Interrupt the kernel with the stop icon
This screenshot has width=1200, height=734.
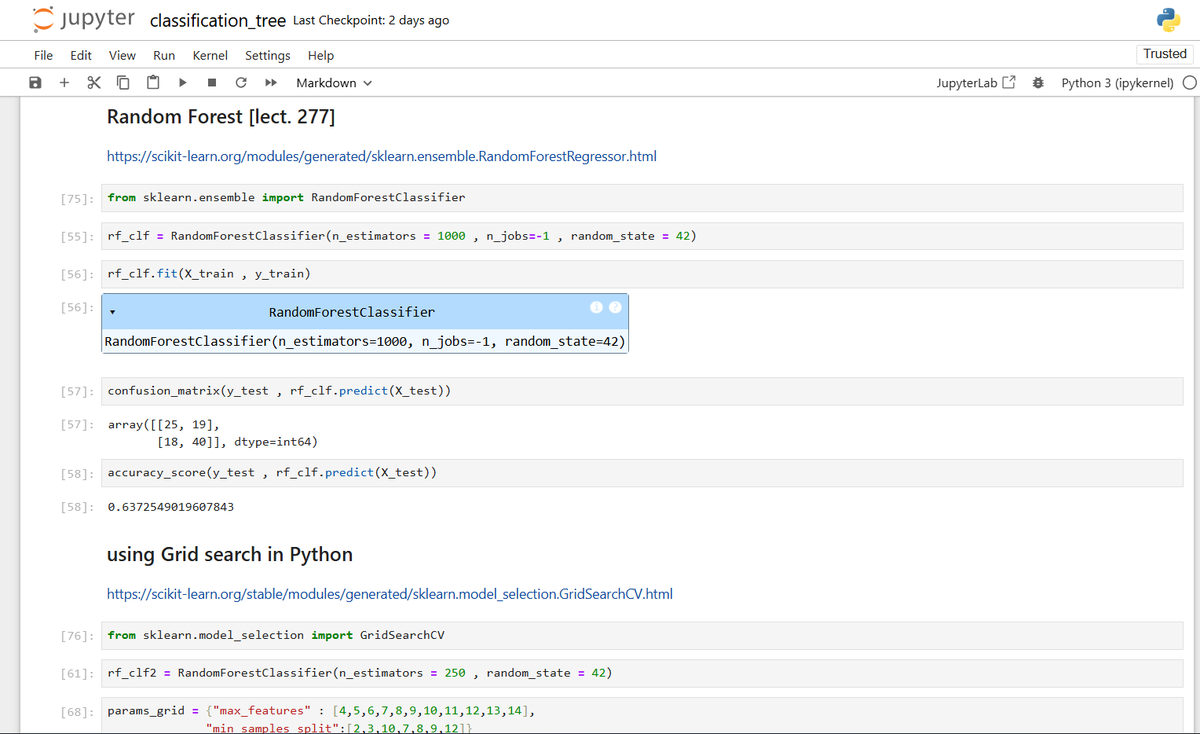point(212,83)
